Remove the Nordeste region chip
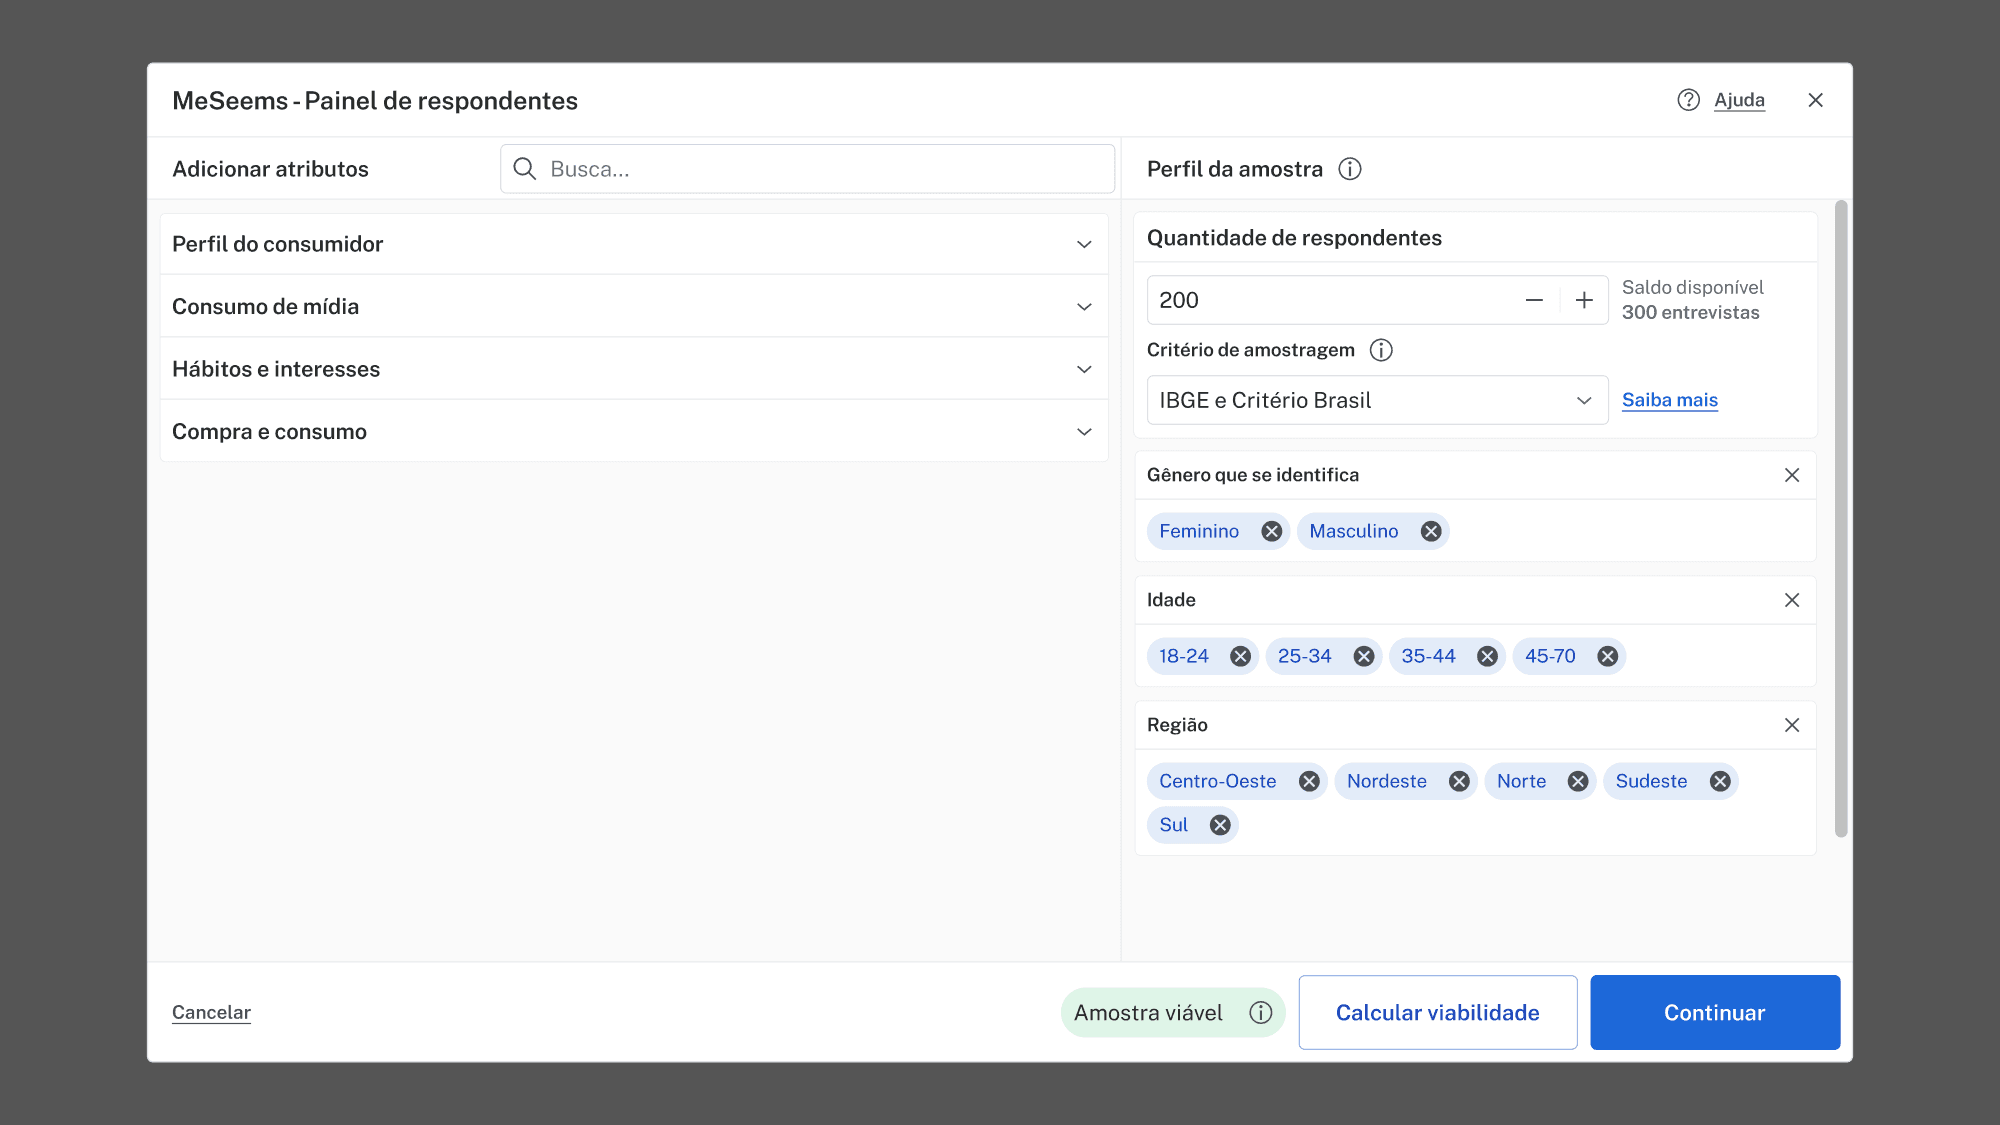2000x1125 pixels. (x=1460, y=781)
